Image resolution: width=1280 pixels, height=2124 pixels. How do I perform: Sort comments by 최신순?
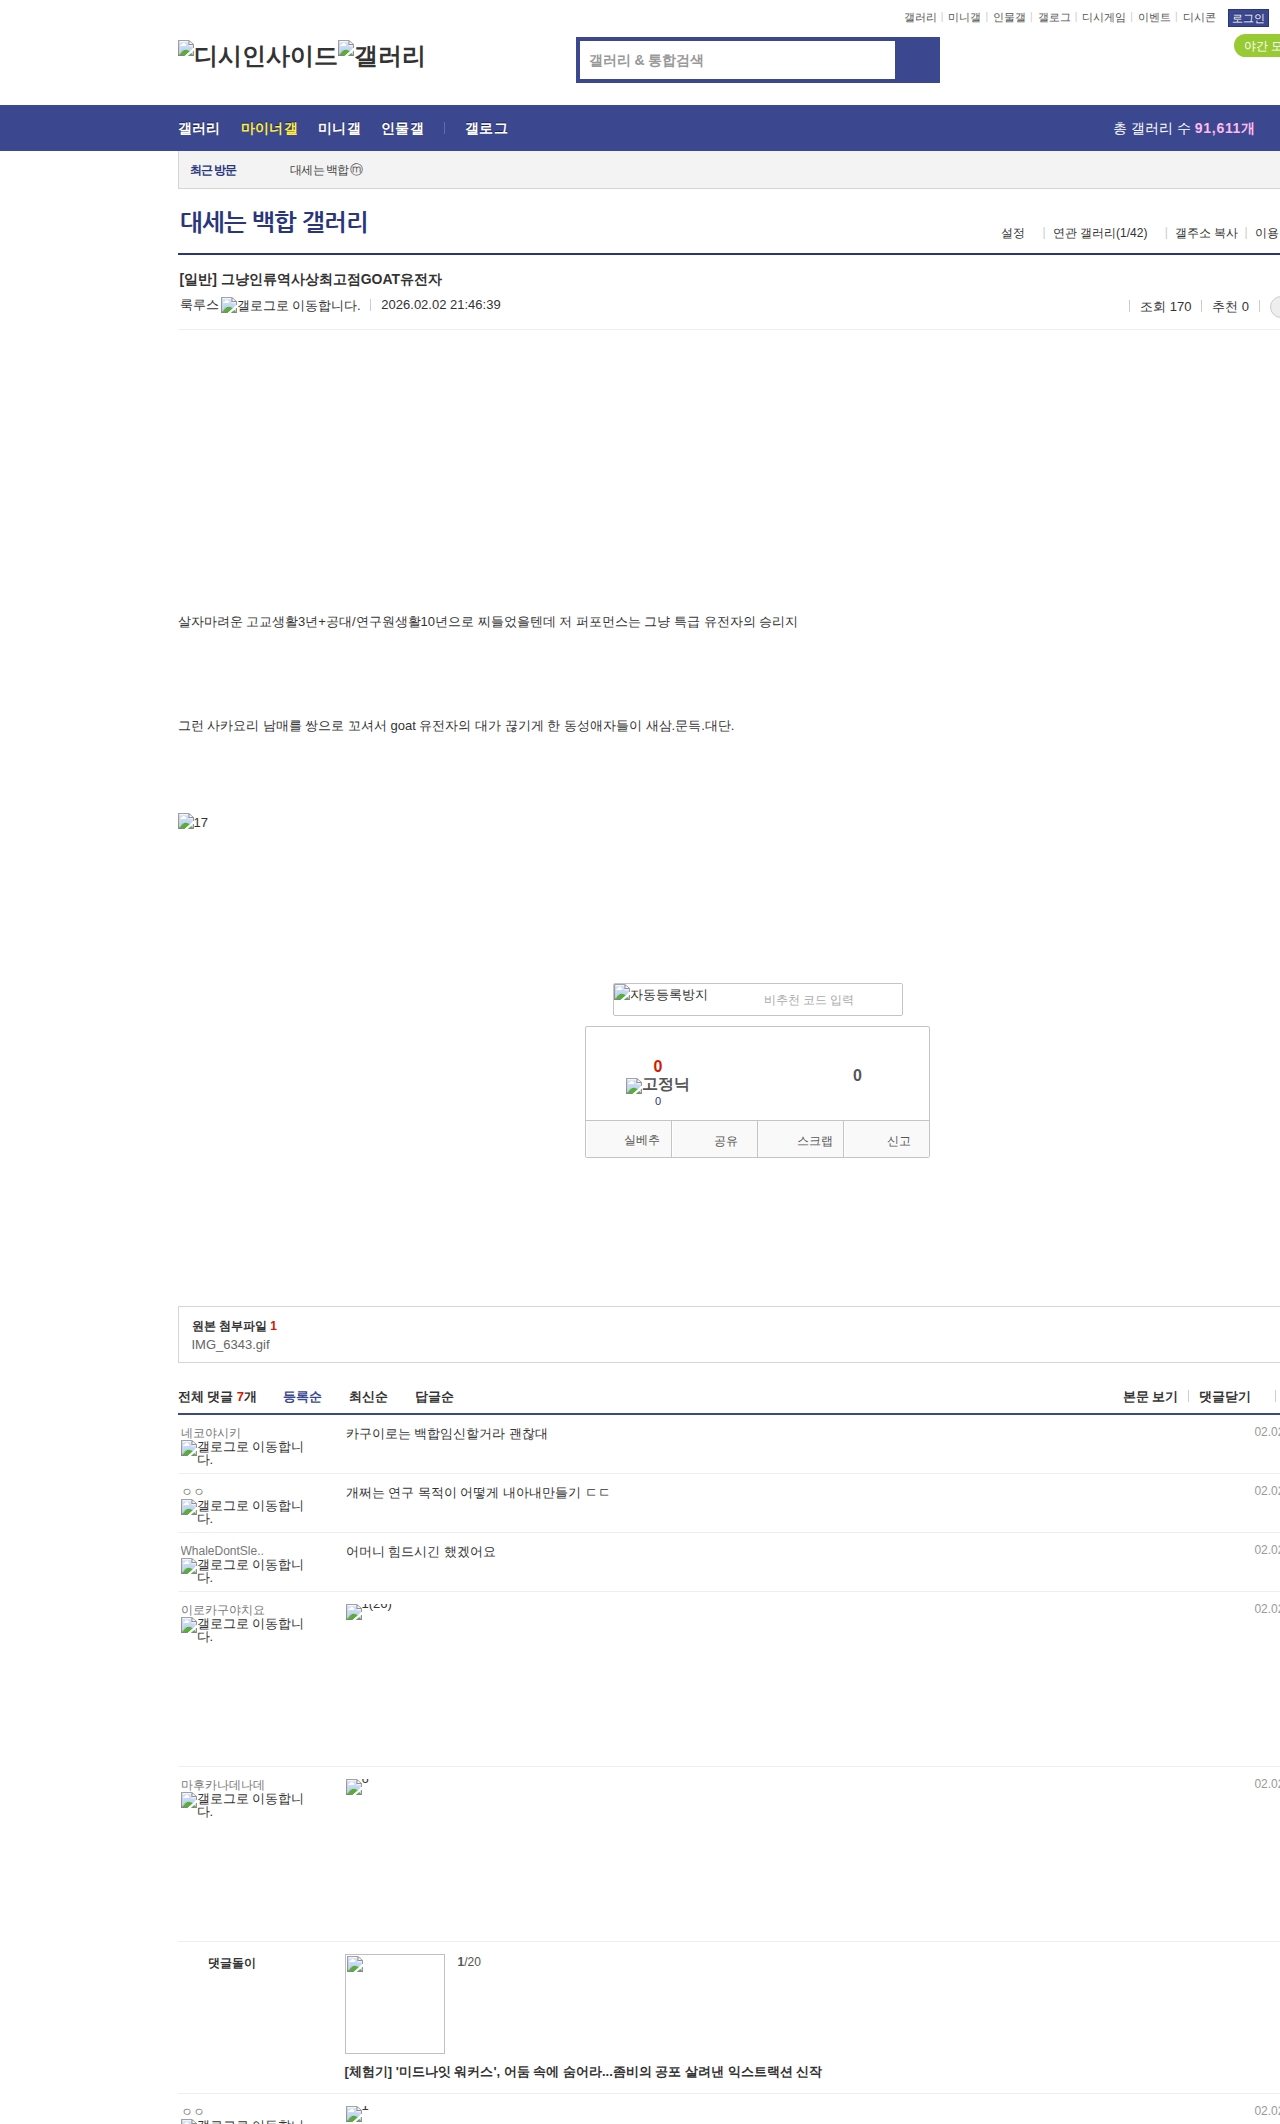(x=368, y=1397)
